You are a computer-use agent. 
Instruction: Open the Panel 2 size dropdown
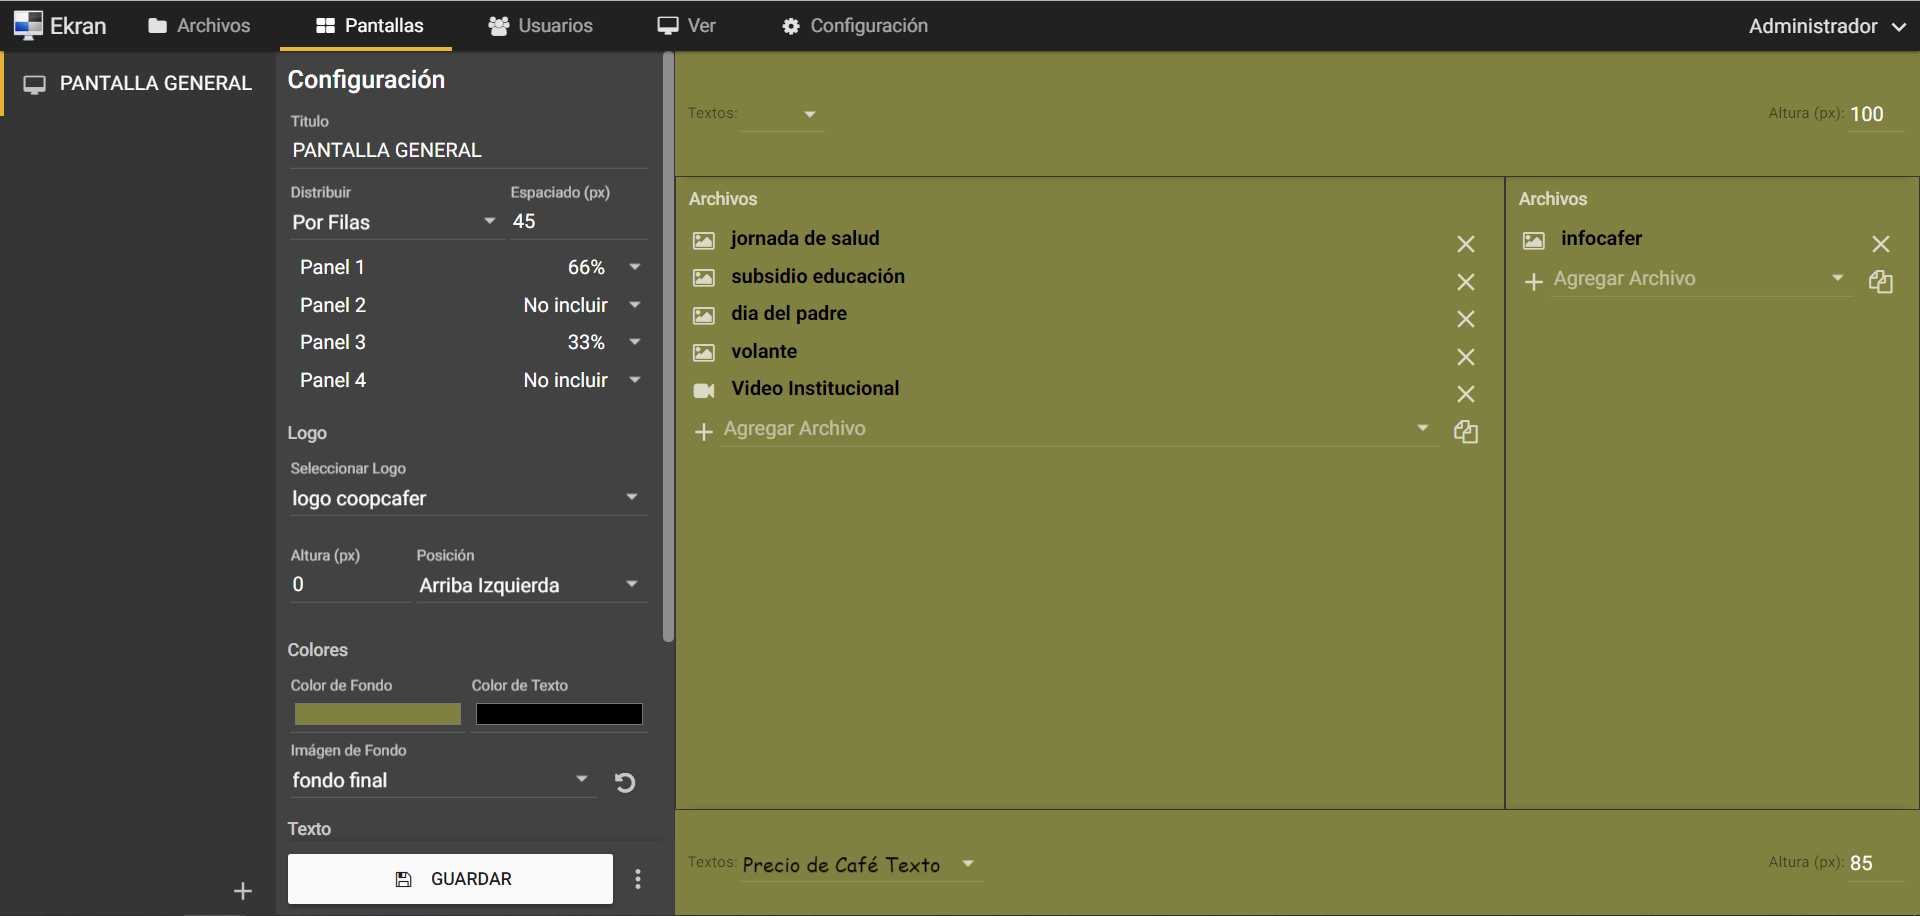coord(634,305)
